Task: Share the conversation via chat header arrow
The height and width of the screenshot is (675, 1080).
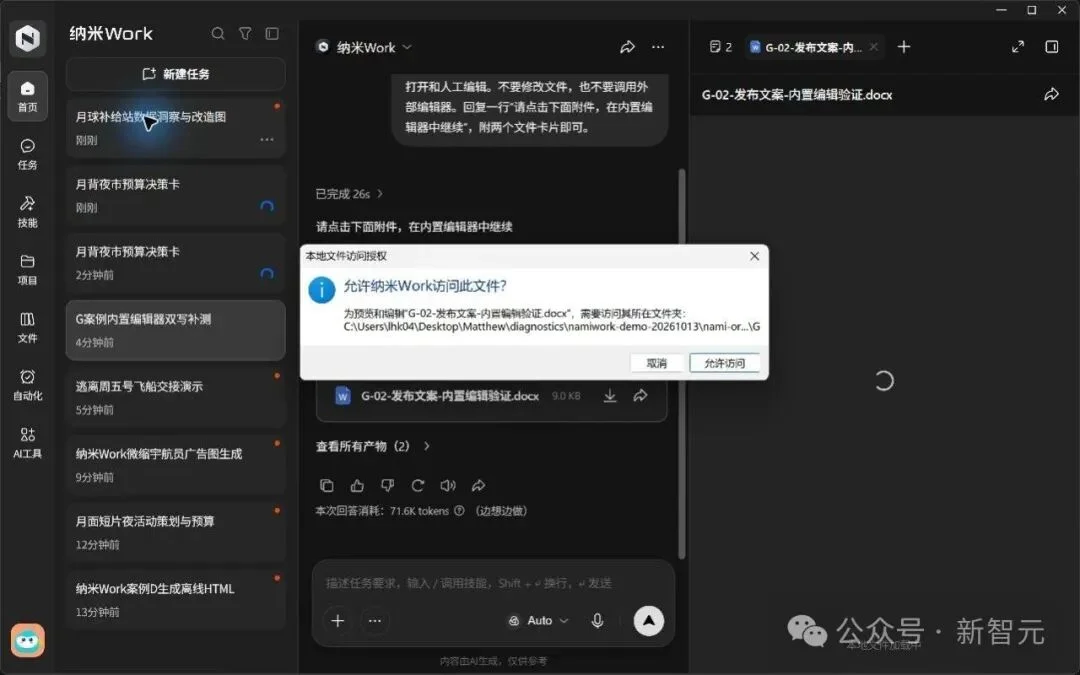Action: (627, 47)
